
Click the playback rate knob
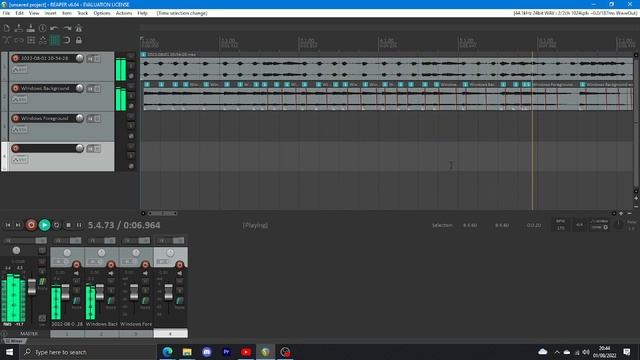pyautogui.click(x=619, y=225)
